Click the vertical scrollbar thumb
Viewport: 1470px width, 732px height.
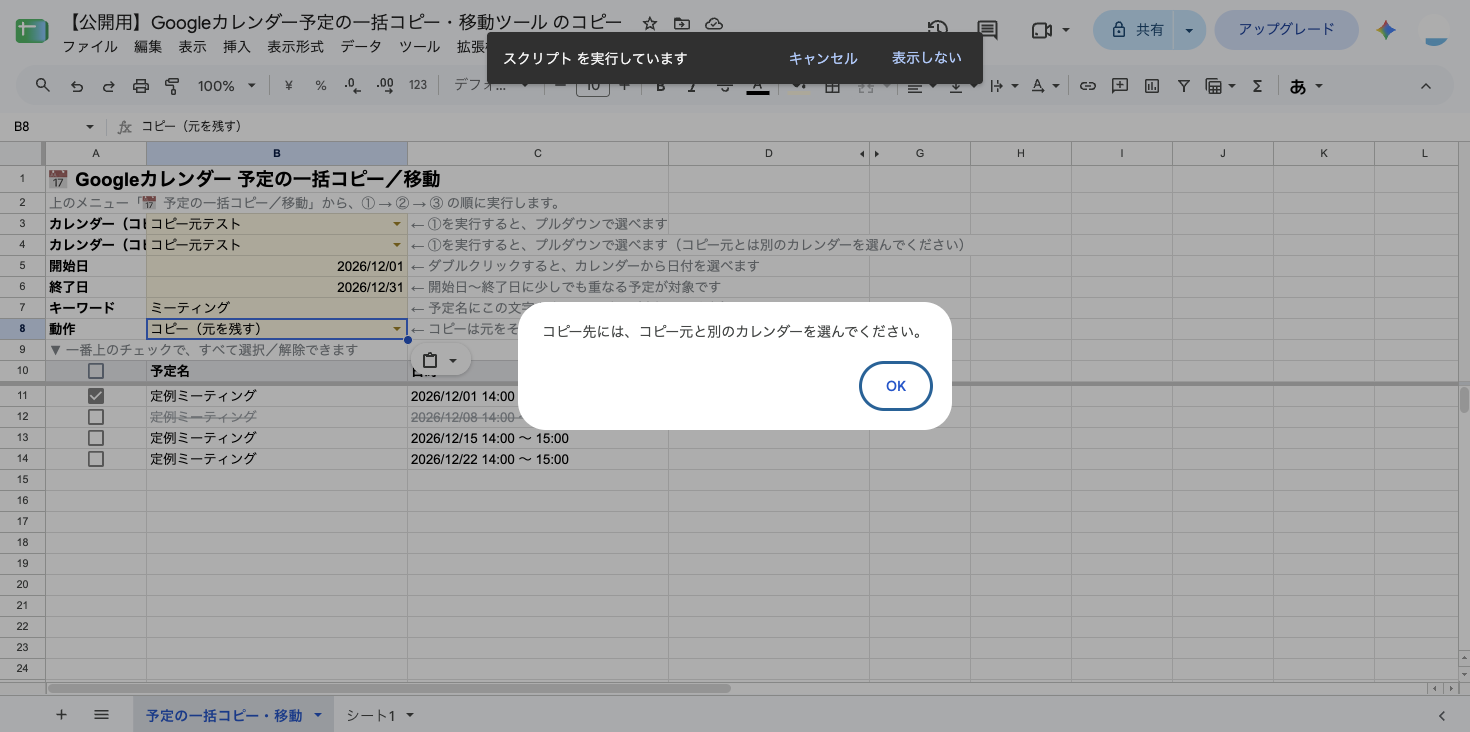[1464, 399]
